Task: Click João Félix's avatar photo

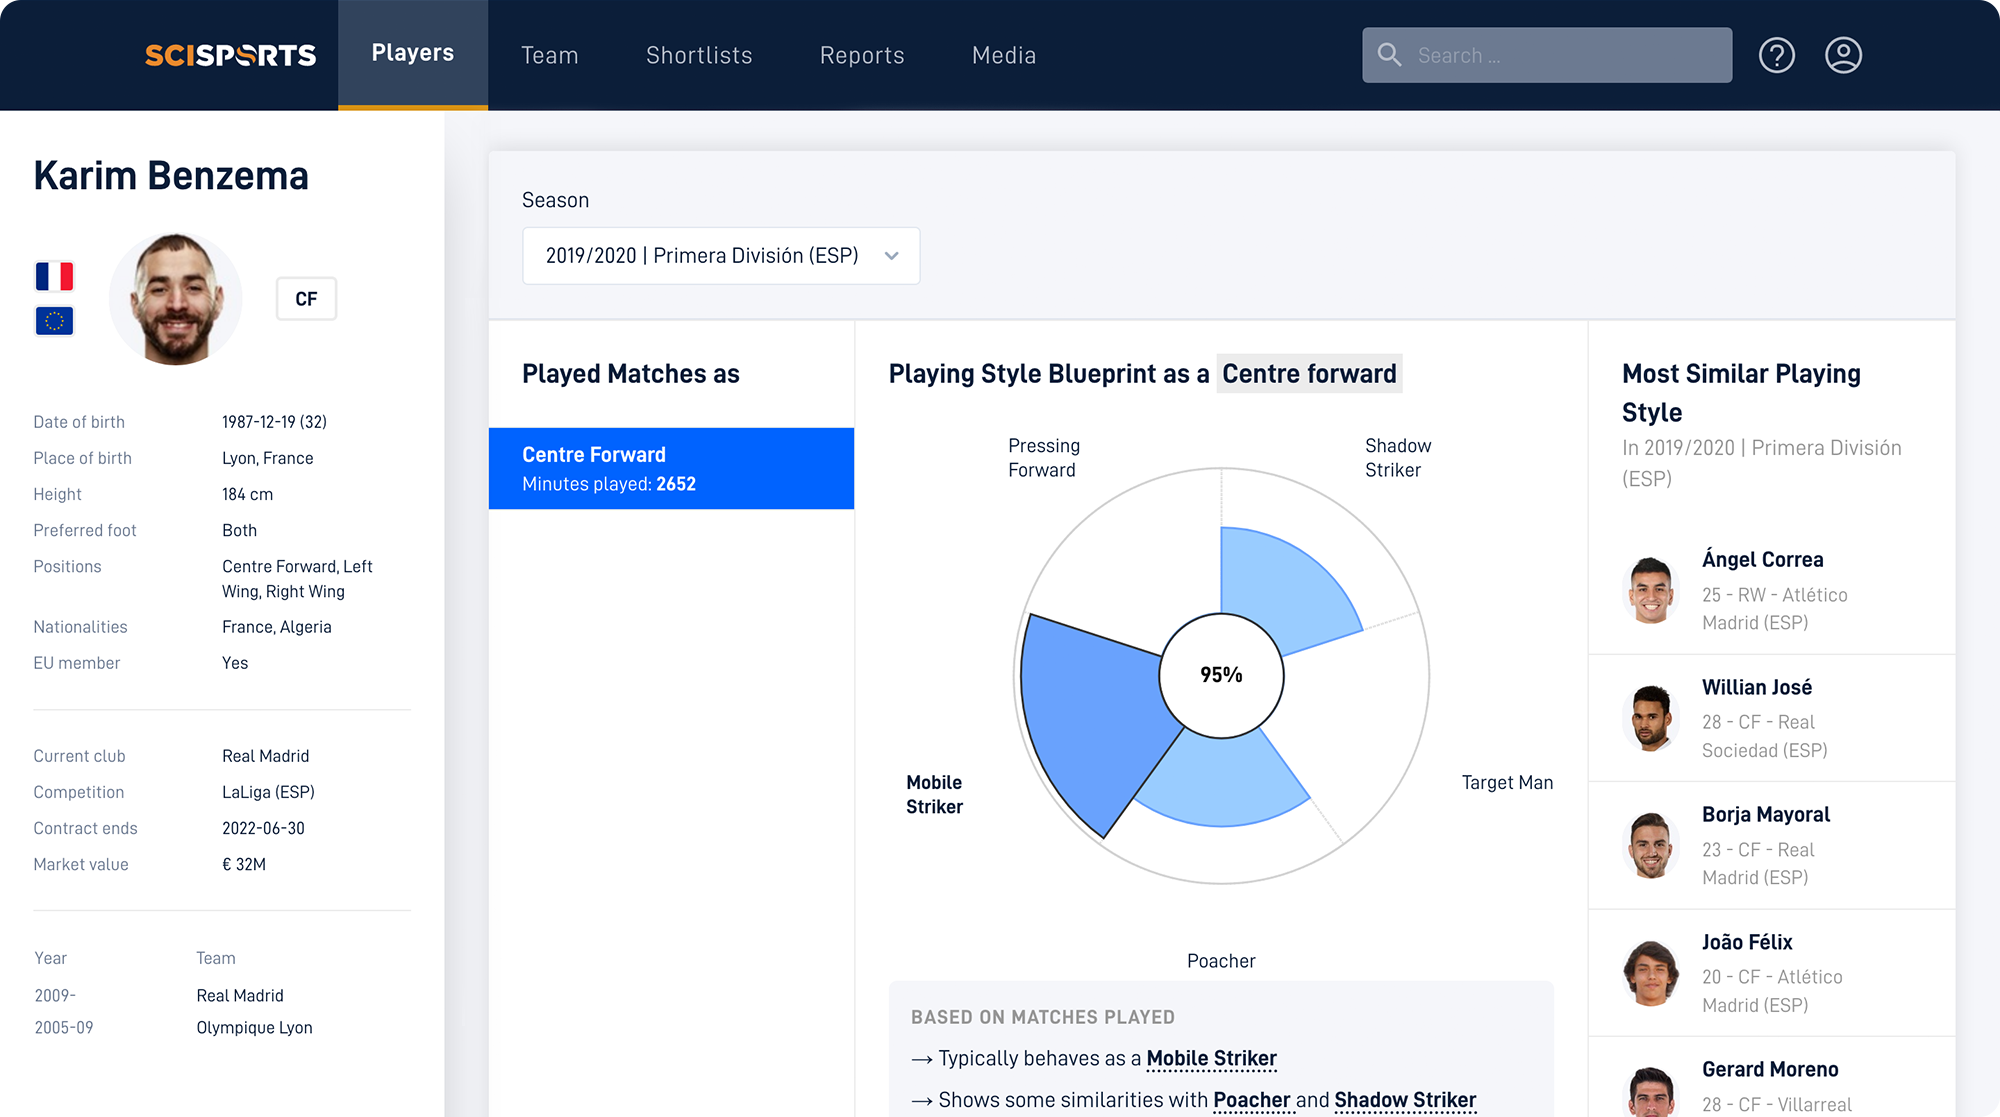Action: (1651, 972)
